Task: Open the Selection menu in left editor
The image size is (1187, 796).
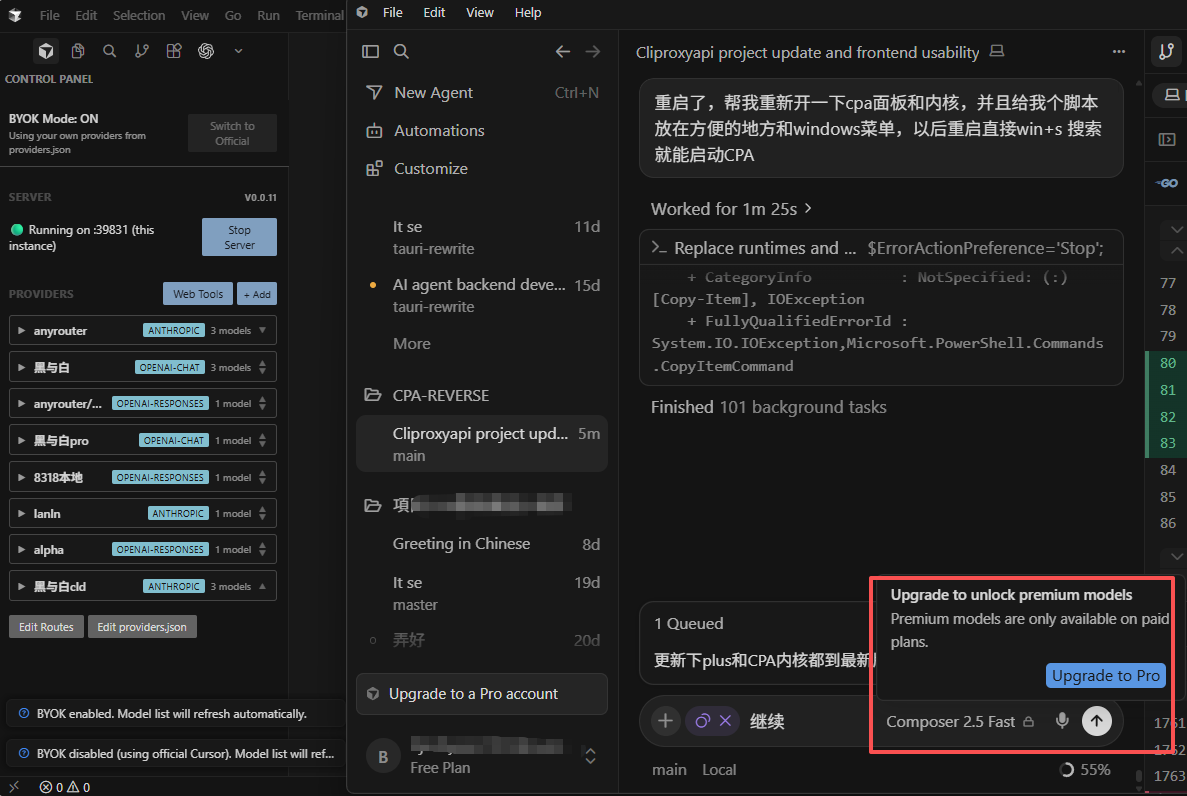Action: (139, 15)
